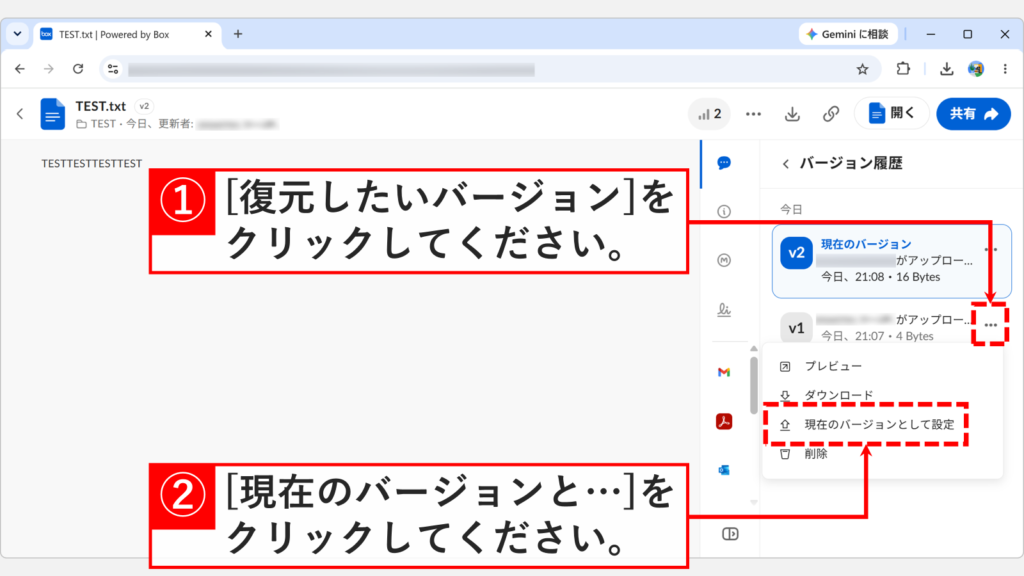Viewport: 1024px width, 576px height.
Task: Click the browser forward arrow
Action: pos(49,69)
